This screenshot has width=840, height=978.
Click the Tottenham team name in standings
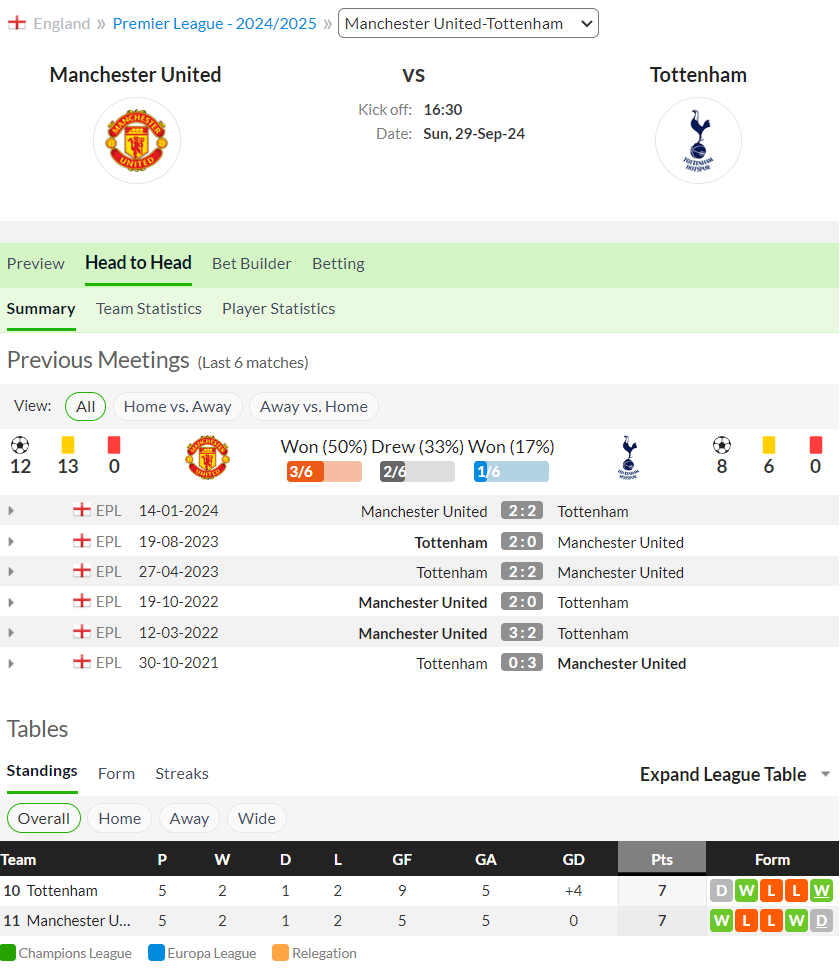pos(62,891)
